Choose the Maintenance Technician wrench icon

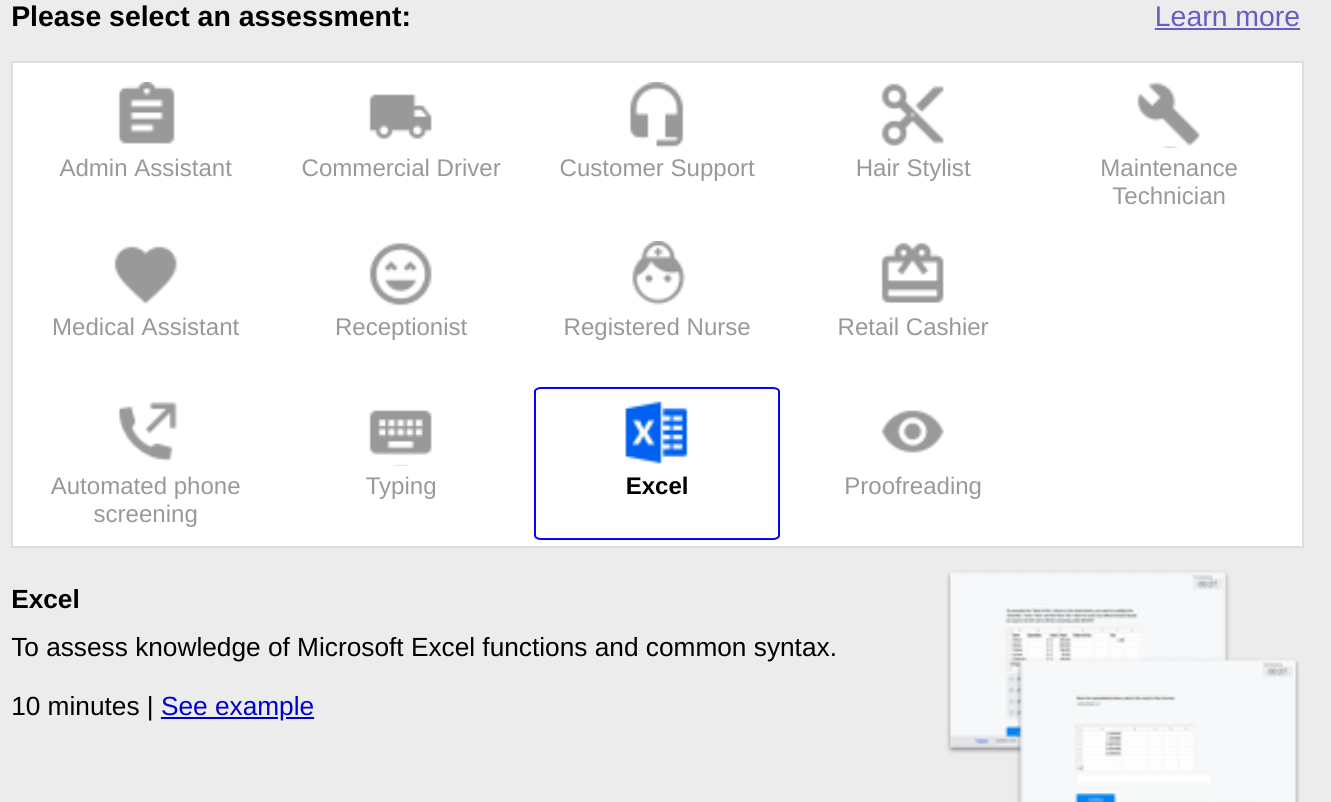(1169, 113)
